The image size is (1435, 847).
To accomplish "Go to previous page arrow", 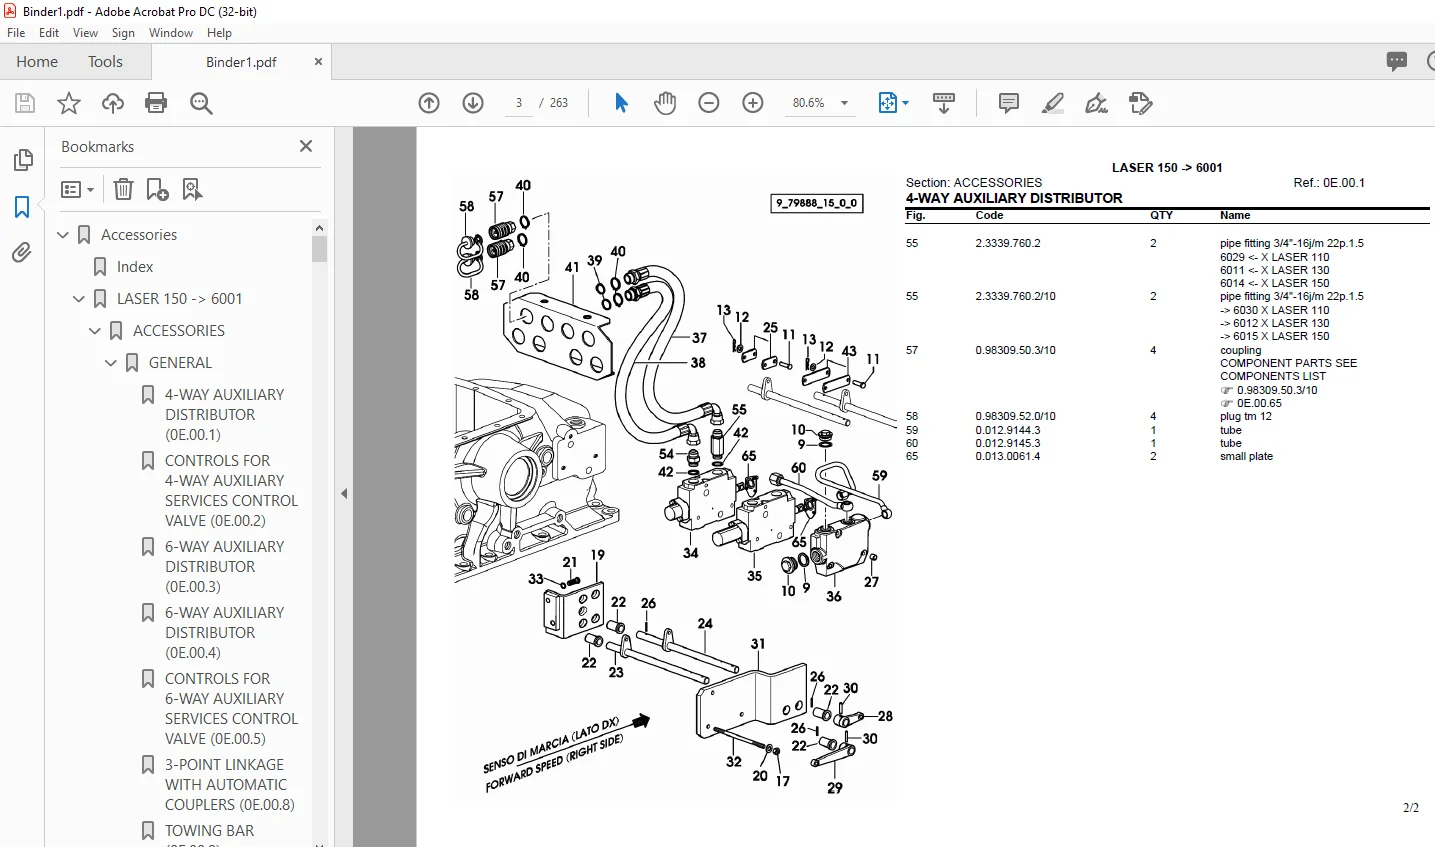I will coord(429,103).
